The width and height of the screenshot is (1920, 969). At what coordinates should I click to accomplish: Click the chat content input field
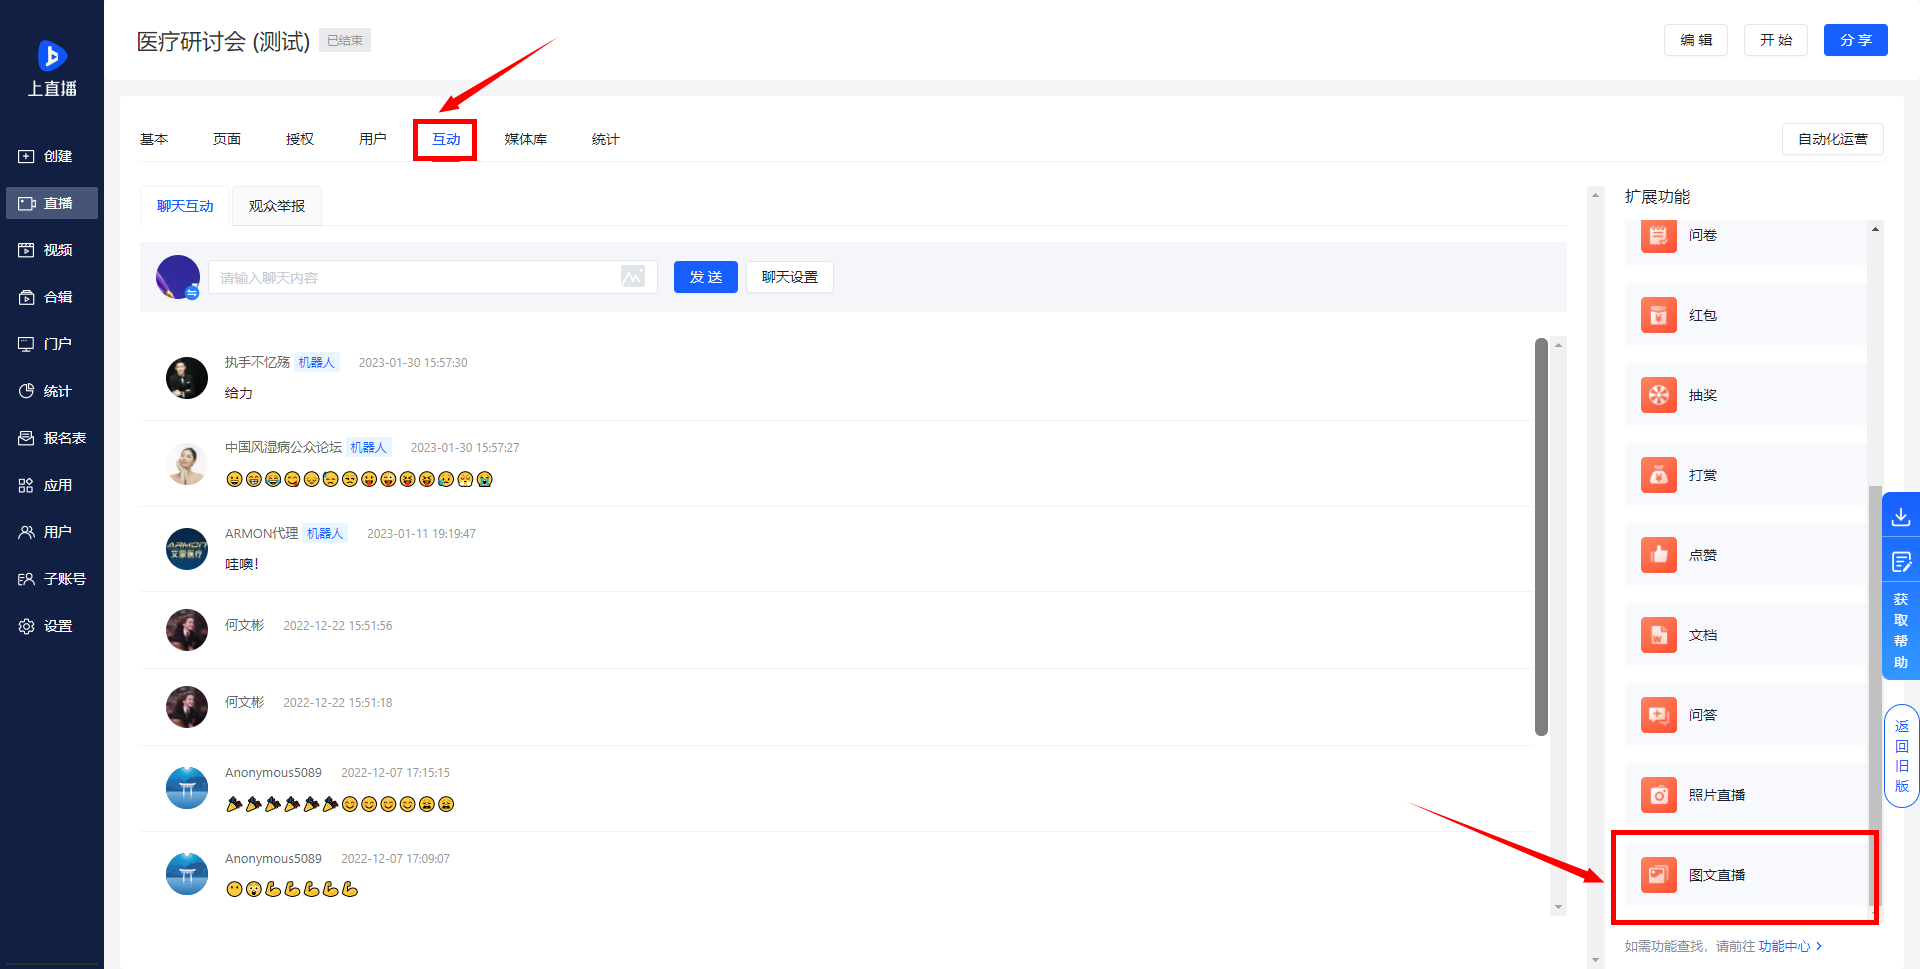(x=415, y=277)
